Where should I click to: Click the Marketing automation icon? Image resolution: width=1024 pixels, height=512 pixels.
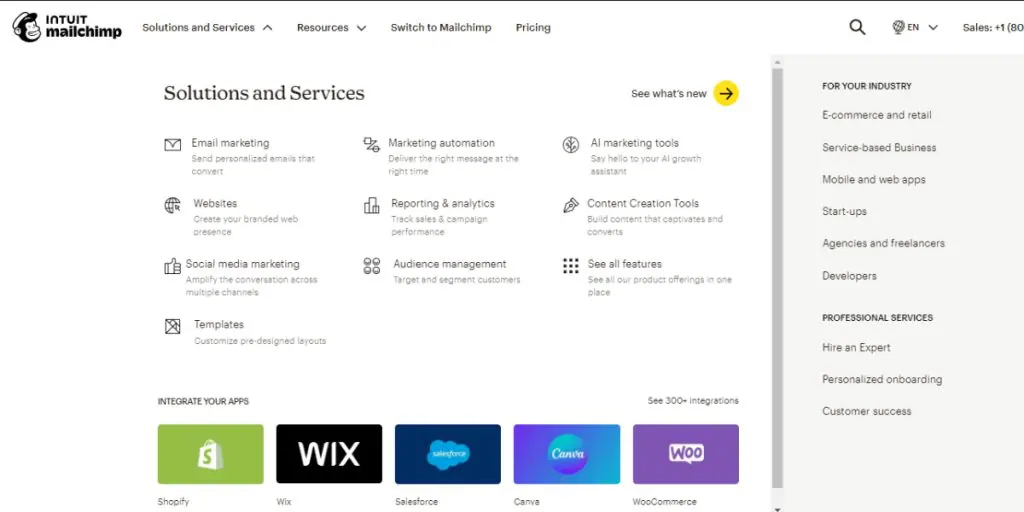[x=371, y=144]
